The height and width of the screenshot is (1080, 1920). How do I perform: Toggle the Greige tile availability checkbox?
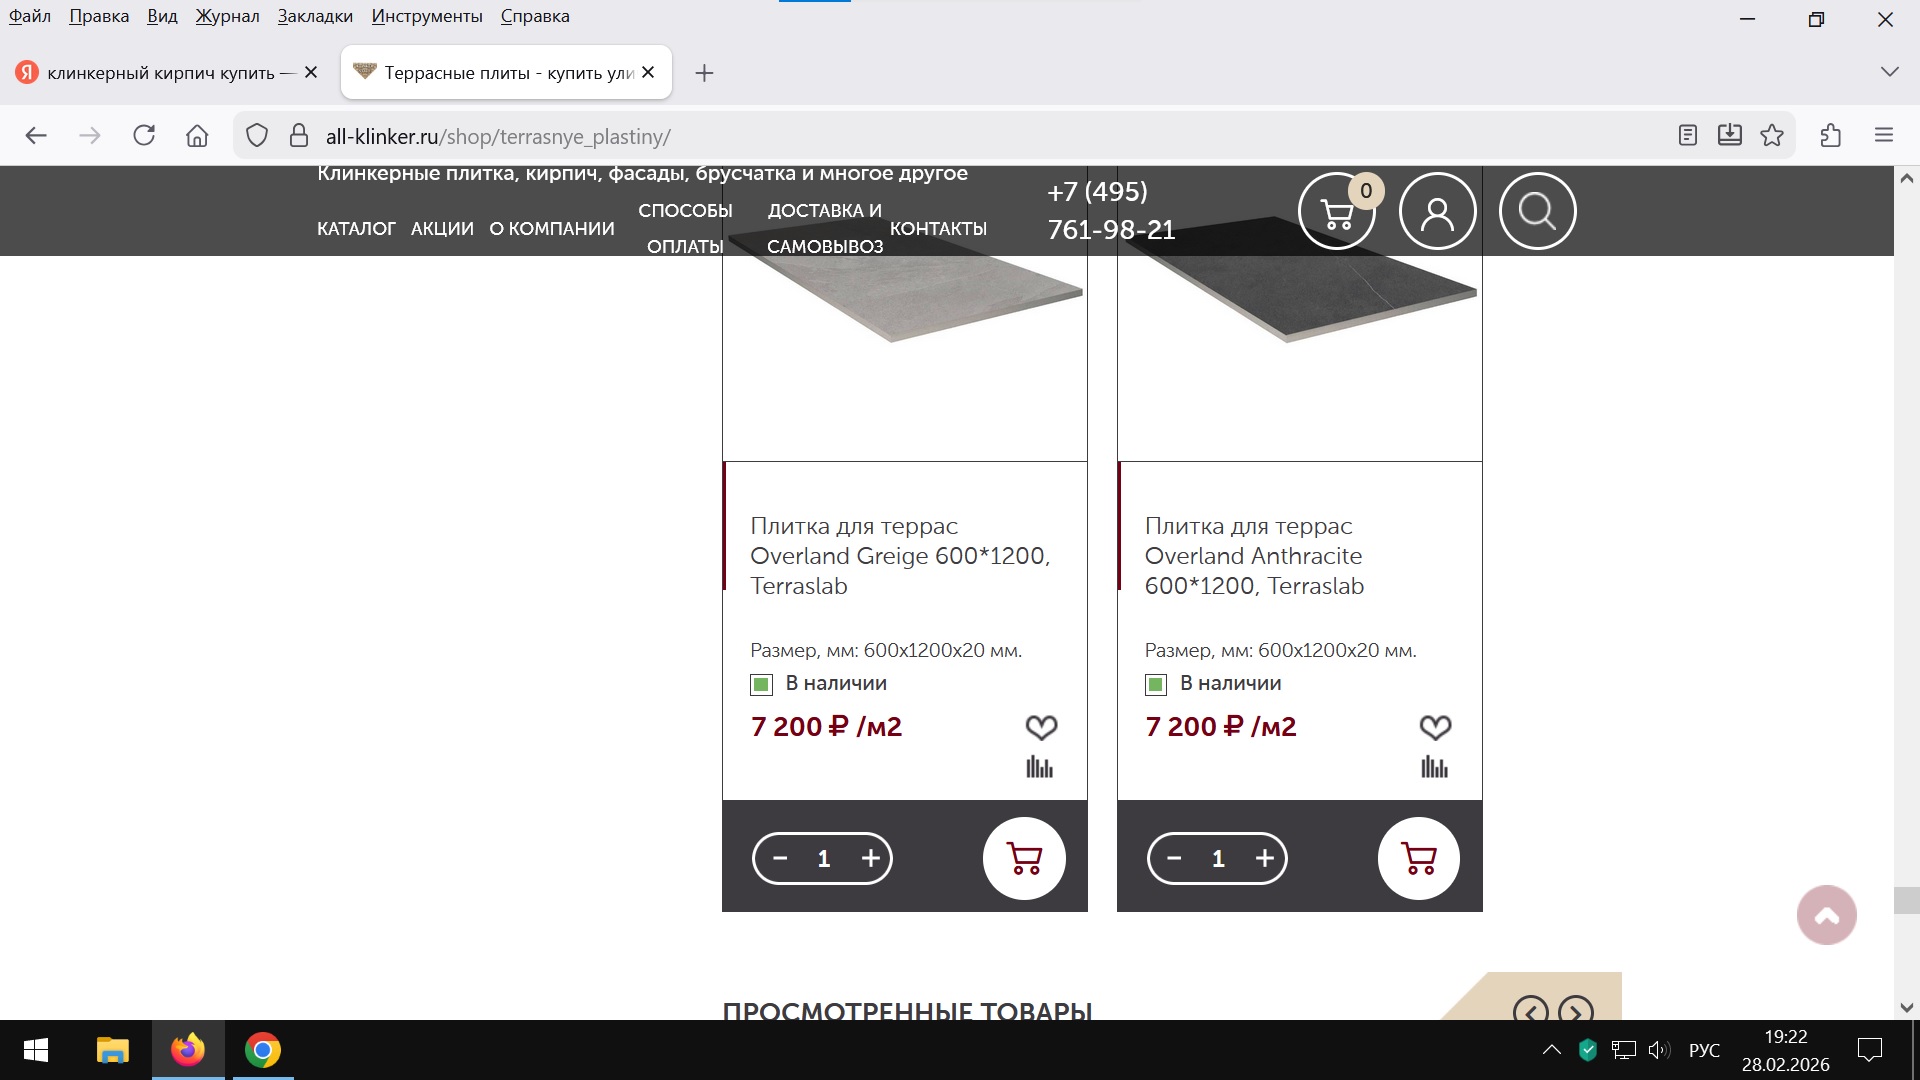click(x=761, y=685)
